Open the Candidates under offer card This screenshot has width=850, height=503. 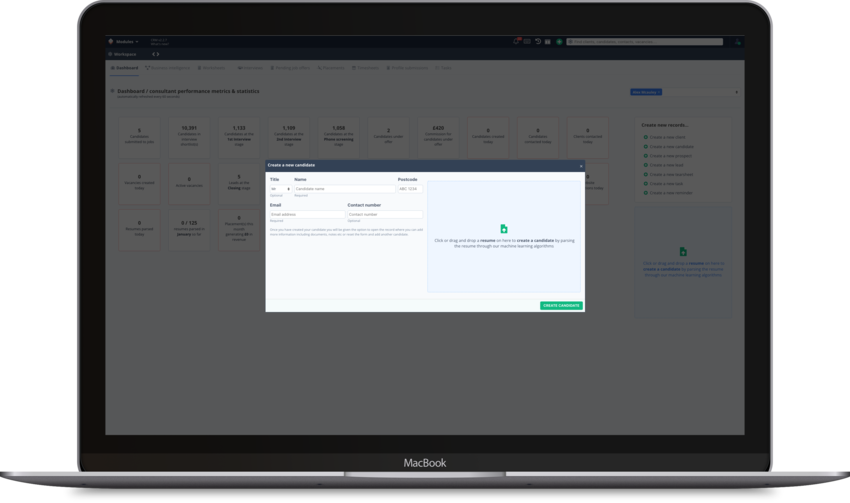click(x=388, y=138)
